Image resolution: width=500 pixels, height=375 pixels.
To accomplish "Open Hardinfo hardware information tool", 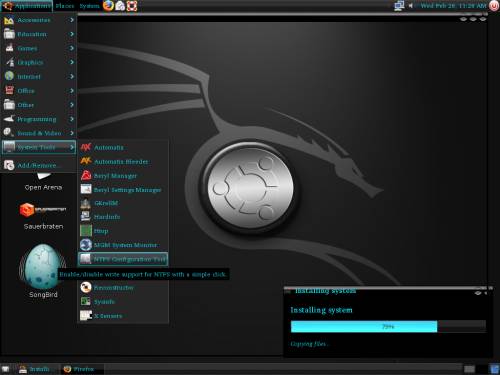I will (x=123, y=217).
